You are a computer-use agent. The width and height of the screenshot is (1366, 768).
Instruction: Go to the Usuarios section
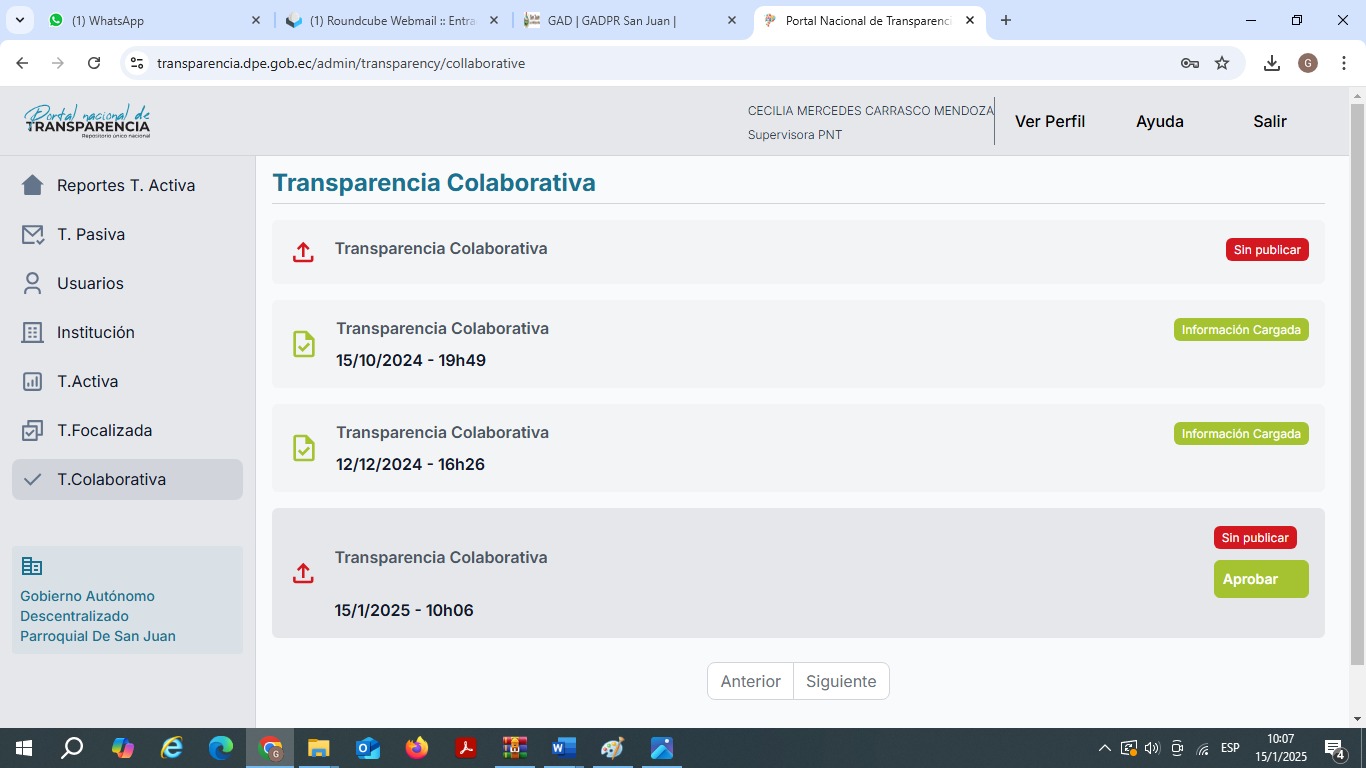point(90,283)
